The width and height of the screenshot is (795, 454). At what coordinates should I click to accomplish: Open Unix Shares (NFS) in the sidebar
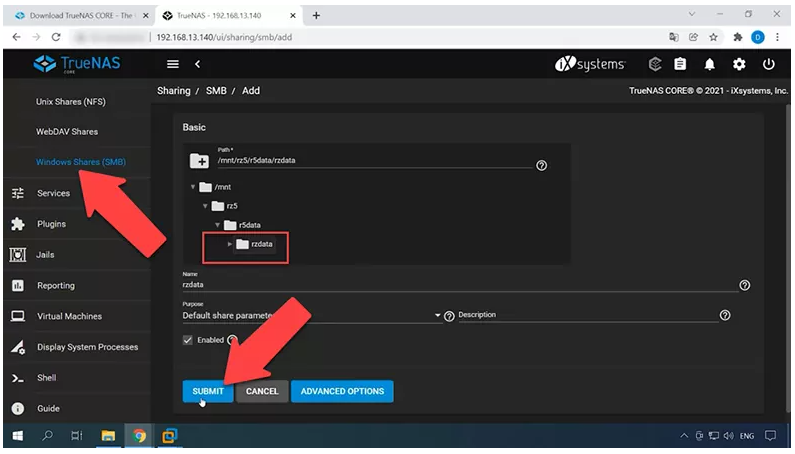coord(71,101)
